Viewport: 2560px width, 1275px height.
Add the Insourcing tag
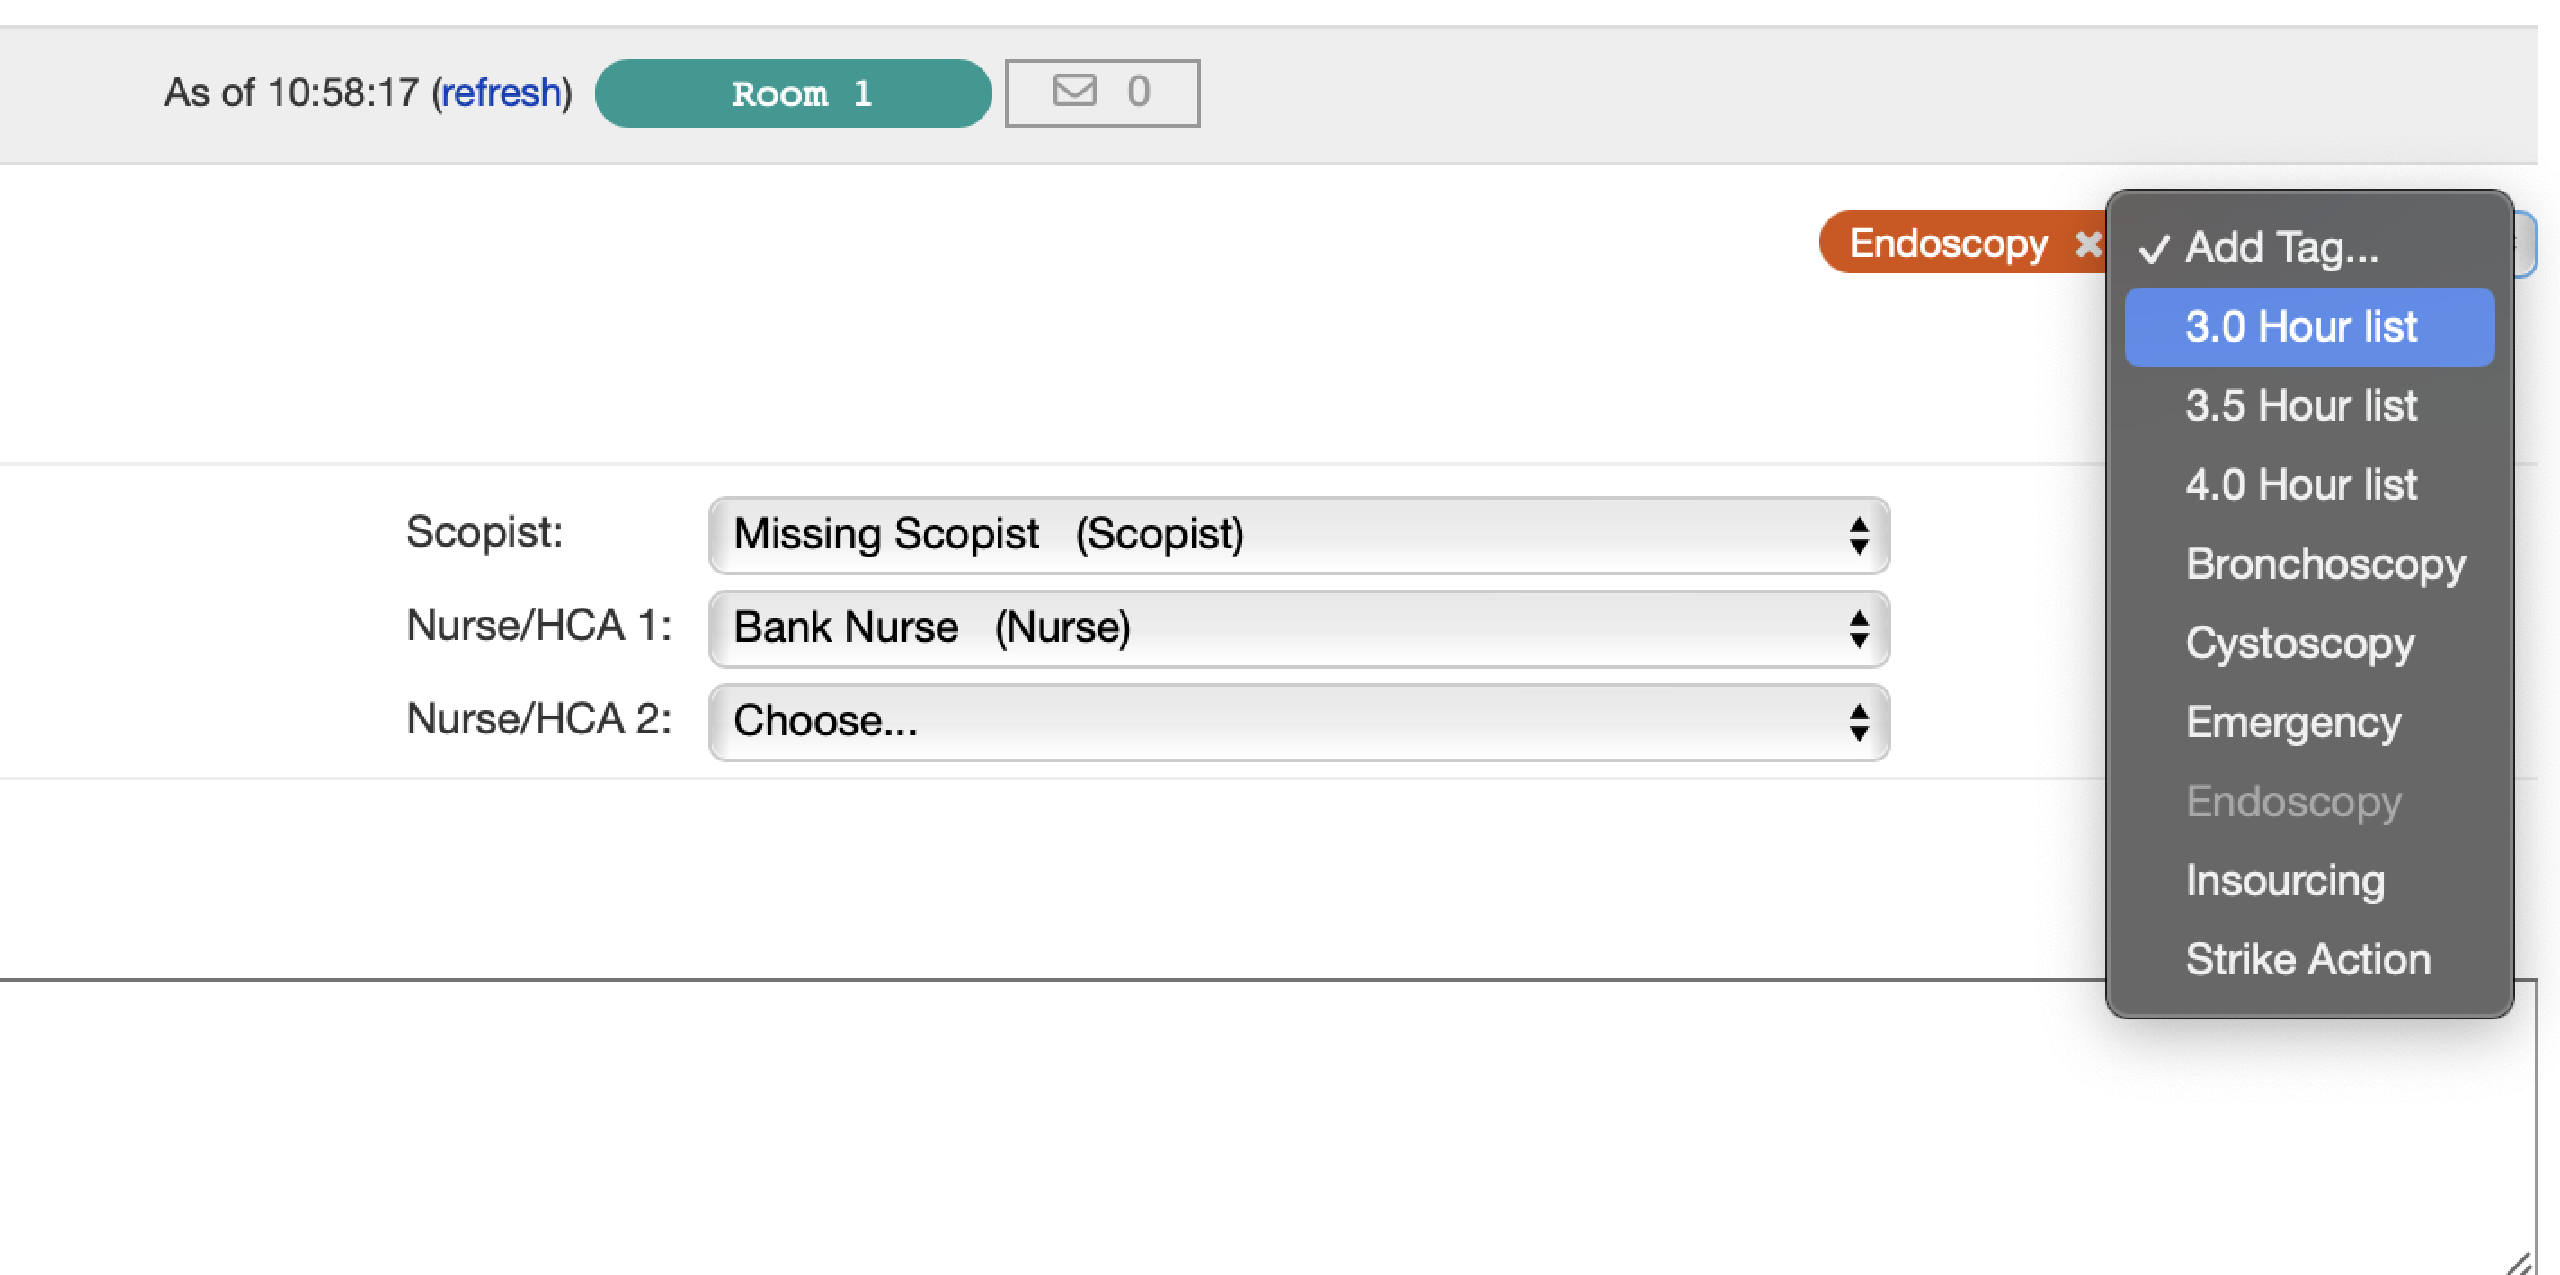point(2287,880)
